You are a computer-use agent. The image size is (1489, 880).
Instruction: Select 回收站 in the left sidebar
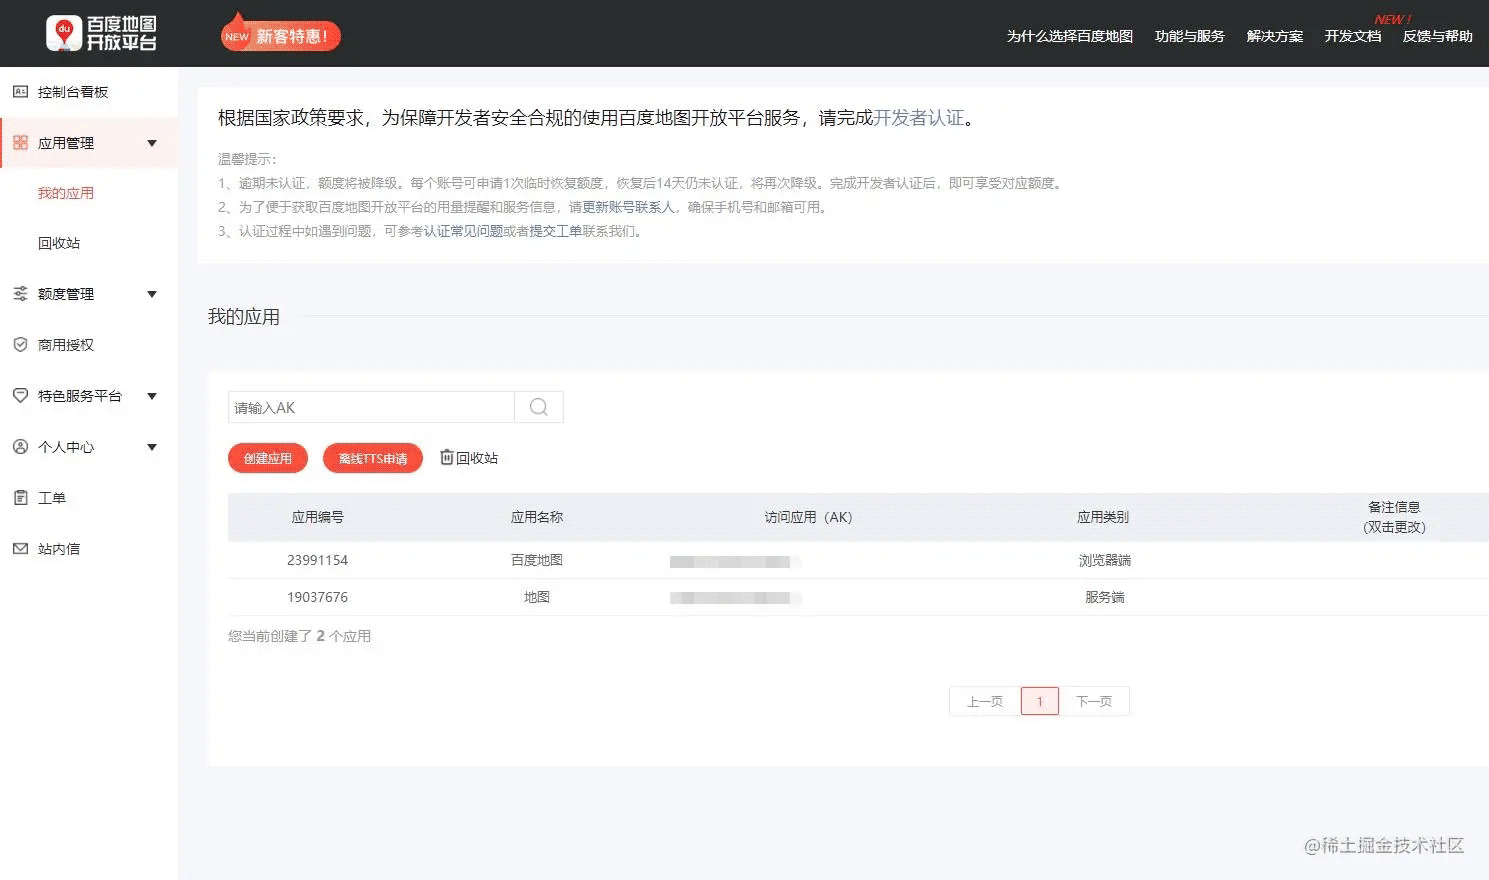[x=59, y=243]
